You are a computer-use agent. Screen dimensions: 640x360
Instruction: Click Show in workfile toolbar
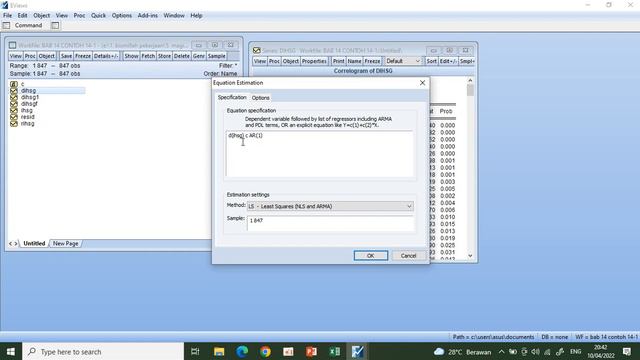[131, 56]
